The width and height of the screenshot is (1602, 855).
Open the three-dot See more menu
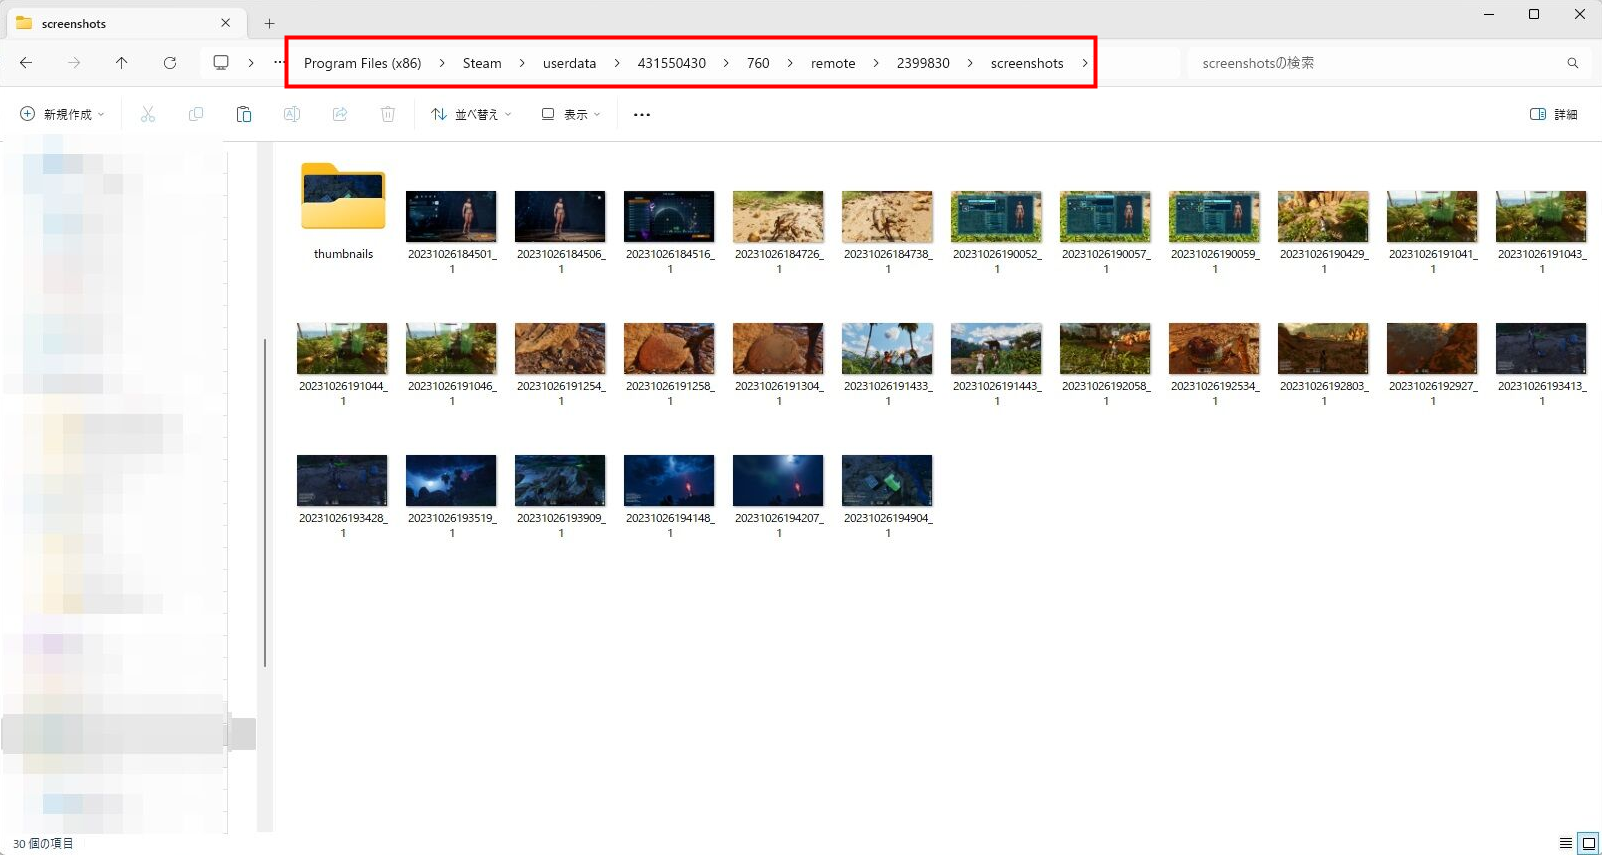point(642,114)
